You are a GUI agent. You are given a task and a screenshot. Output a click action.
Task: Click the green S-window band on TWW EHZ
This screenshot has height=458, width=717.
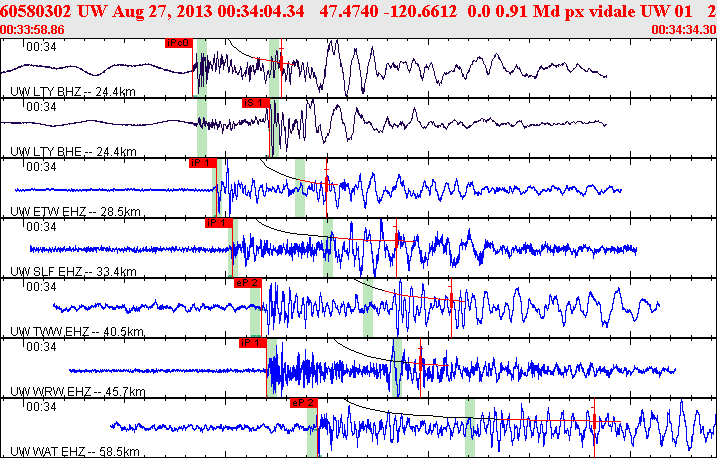[x=368, y=307]
